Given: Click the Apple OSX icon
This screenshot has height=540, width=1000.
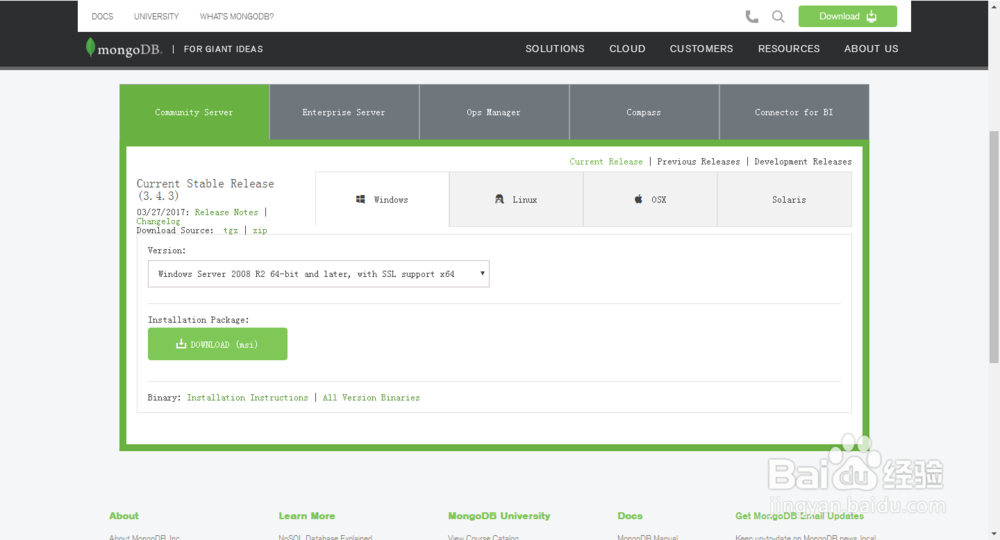Looking at the screenshot, I should tap(638, 200).
